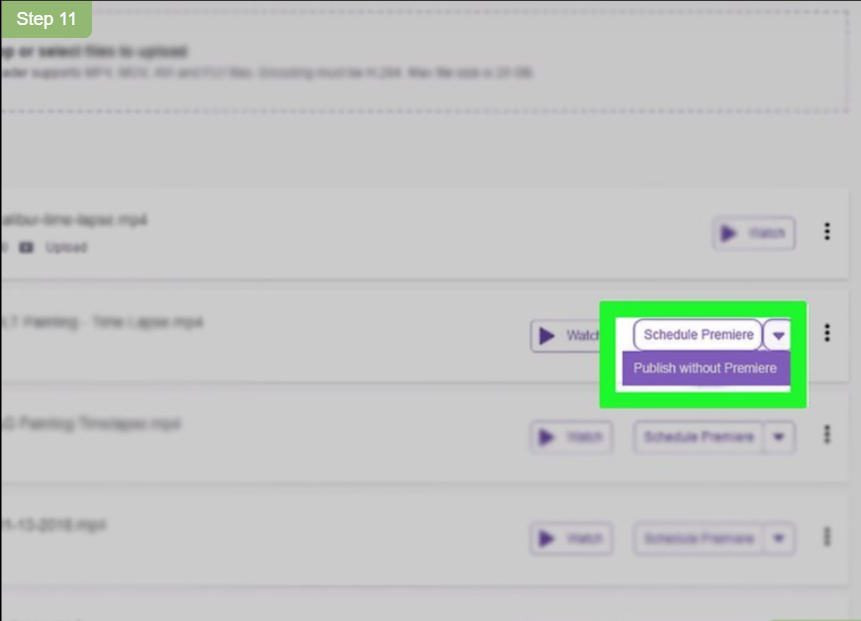The height and width of the screenshot is (621, 861).
Task: Open more options for 13-2018.mp4
Action: click(x=827, y=536)
